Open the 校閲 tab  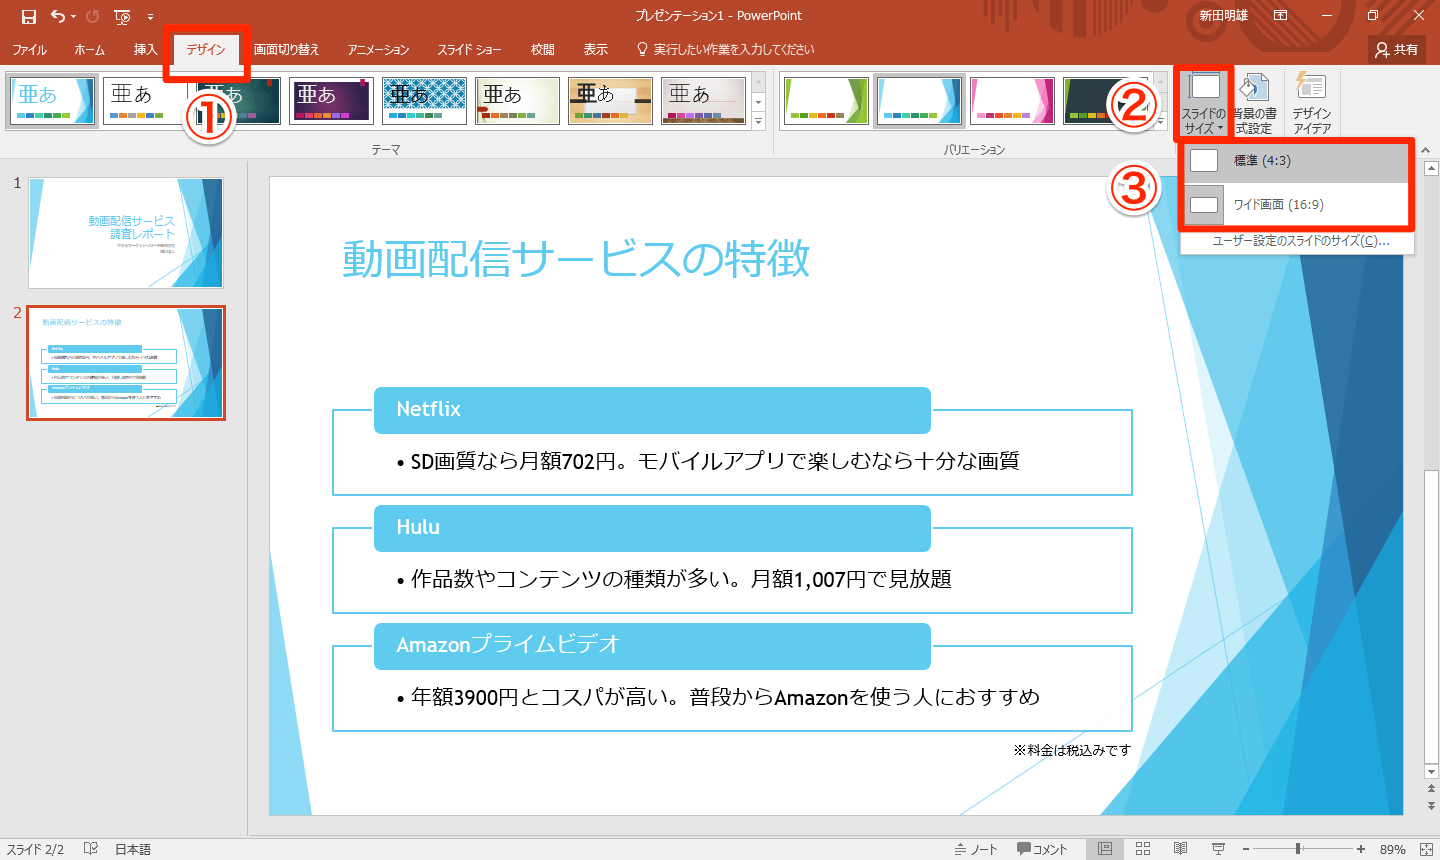click(543, 49)
